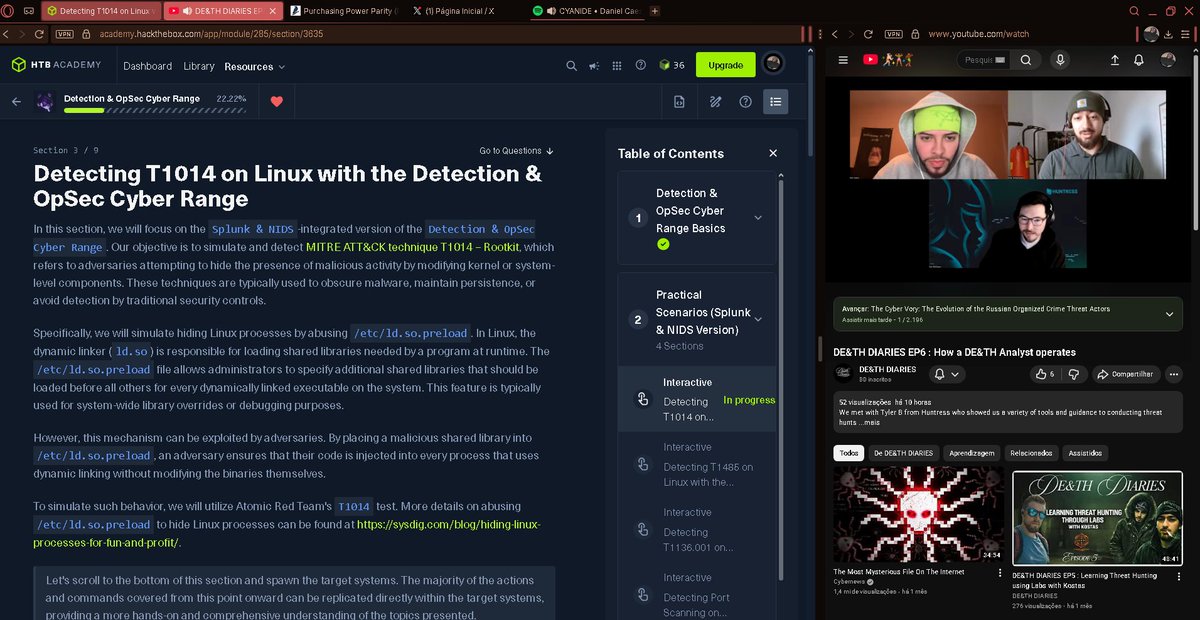Viewport: 1200px width, 620px height.
Task: Switch to Detecting T1014 on Linux tab
Action: point(100,11)
